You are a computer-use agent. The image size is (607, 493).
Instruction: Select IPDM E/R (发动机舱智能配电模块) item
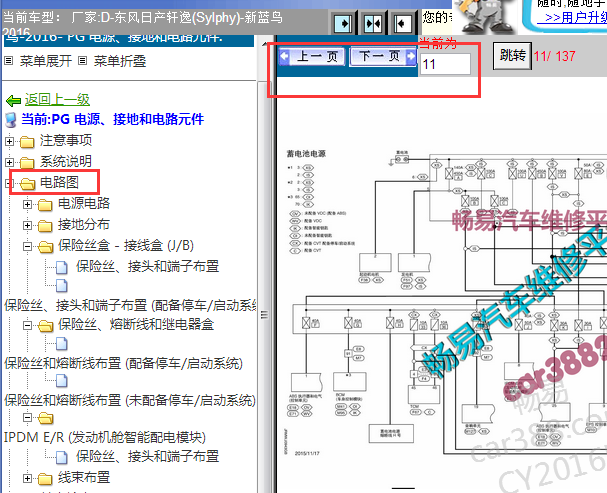click(105, 437)
